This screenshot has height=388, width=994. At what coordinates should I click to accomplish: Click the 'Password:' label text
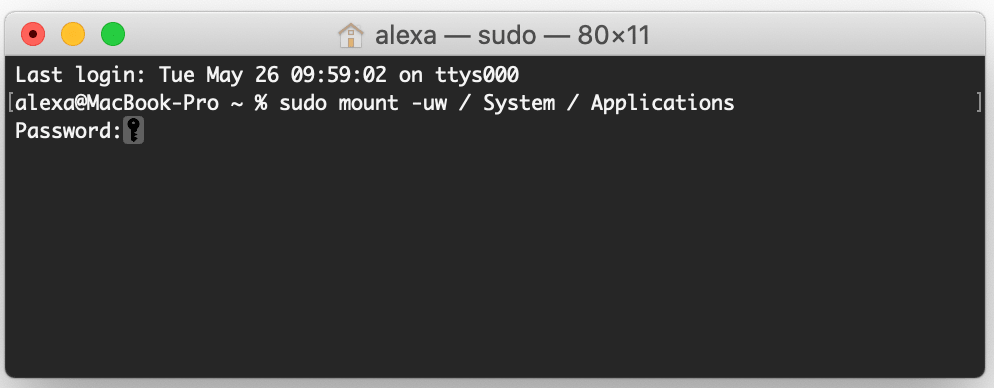(x=68, y=131)
